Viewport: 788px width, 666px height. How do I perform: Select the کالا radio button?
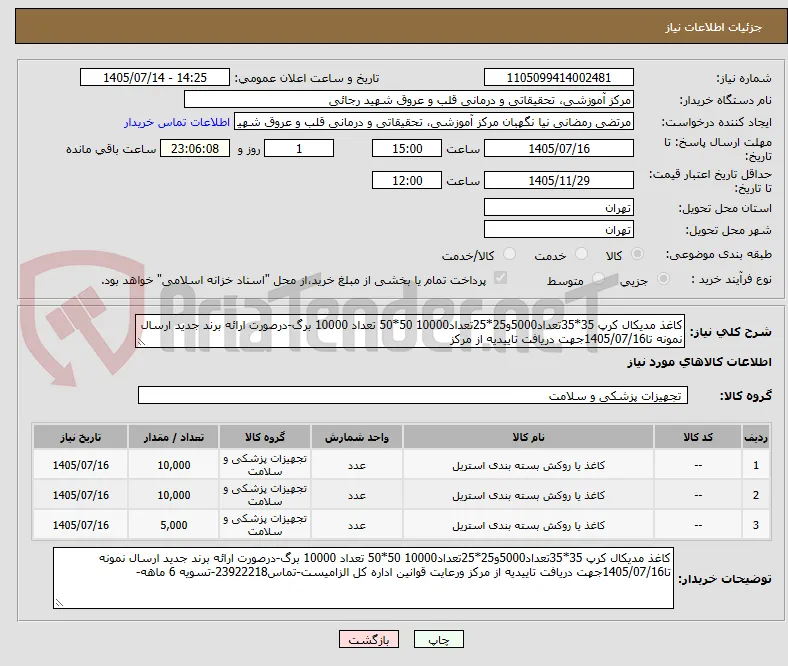(637, 254)
